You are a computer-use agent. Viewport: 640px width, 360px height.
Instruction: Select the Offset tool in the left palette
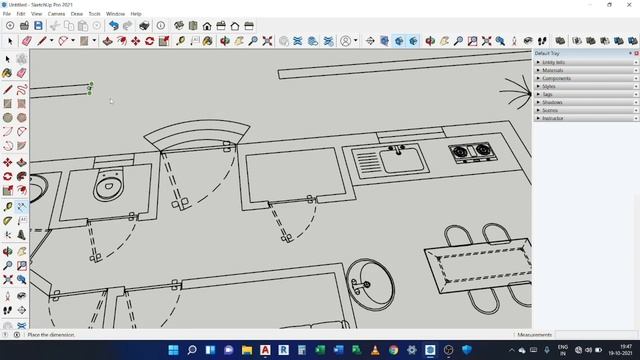[x=22, y=190]
